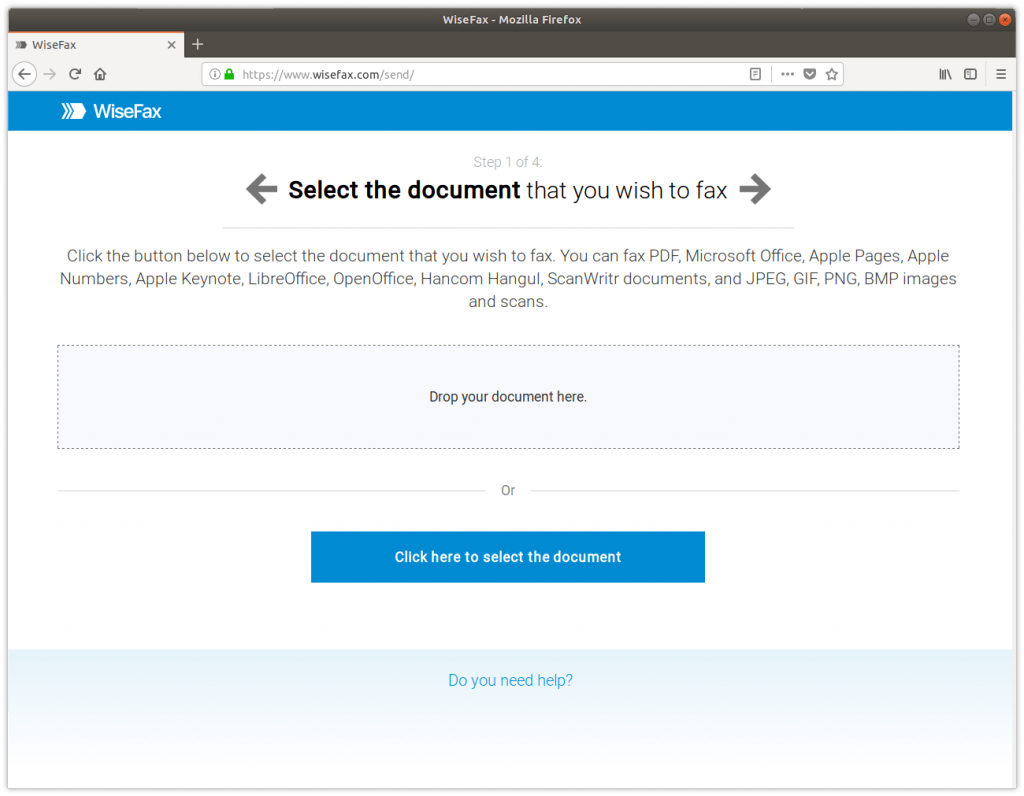Maximize the Firefox window
The height and width of the screenshot is (796, 1024).
pyautogui.click(x=989, y=20)
